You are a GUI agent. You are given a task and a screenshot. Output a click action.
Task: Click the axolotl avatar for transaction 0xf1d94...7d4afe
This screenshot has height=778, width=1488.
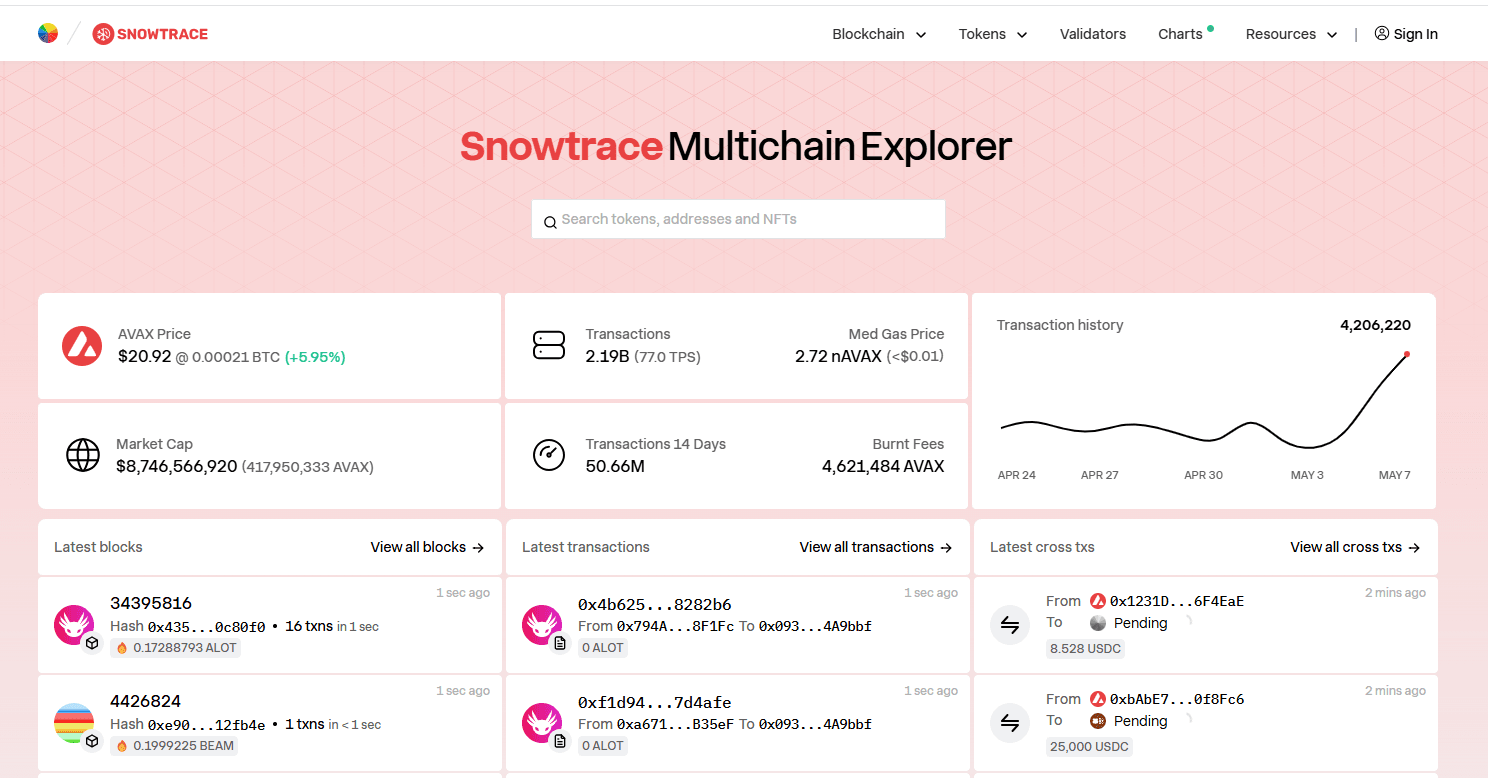(542, 722)
